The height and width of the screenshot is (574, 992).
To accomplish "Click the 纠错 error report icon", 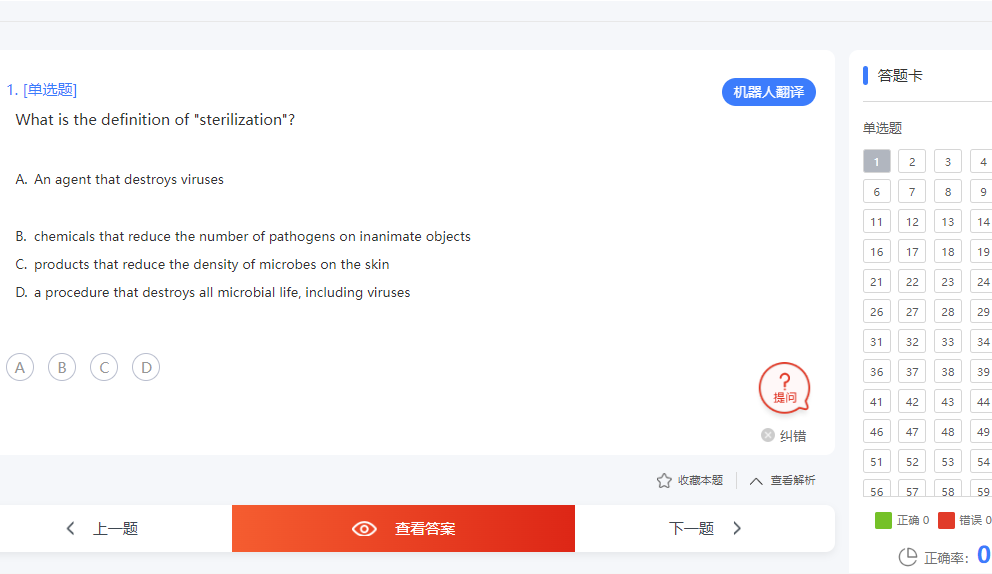I will [767, 435].
